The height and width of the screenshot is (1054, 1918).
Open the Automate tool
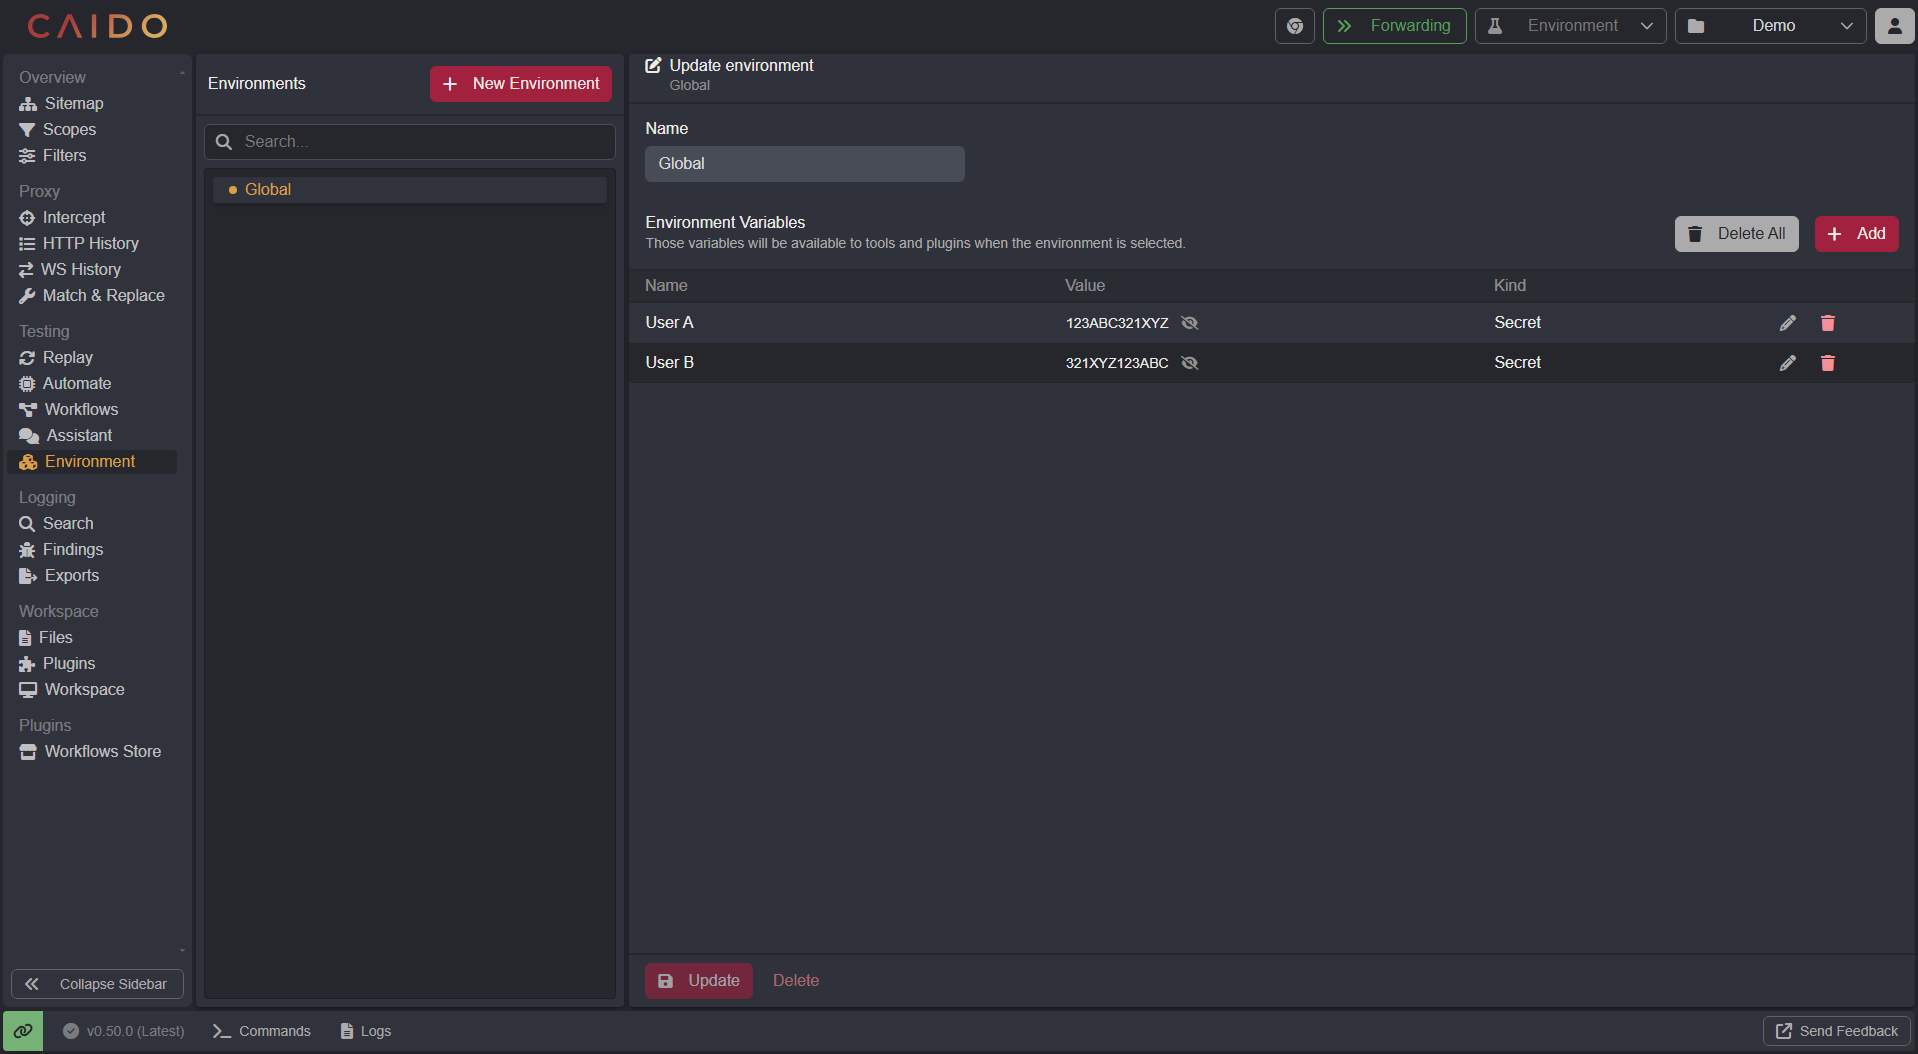pos(77,383)
